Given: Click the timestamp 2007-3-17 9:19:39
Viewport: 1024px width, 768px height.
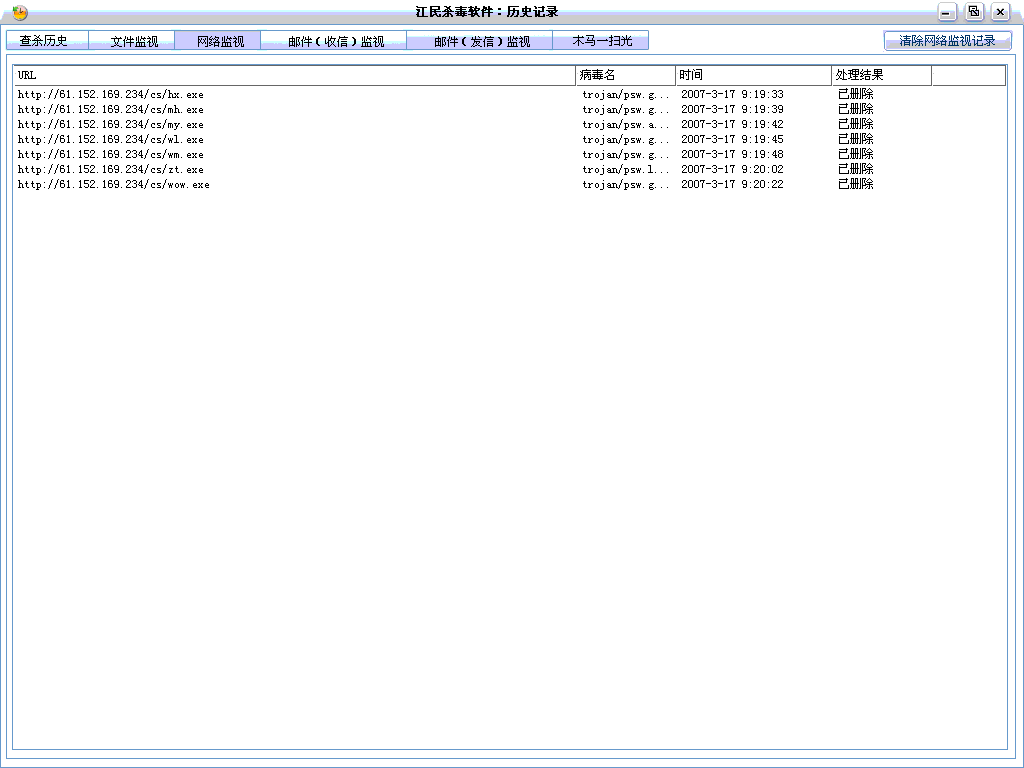Looking at the screenshot, I should click(732, 109).
